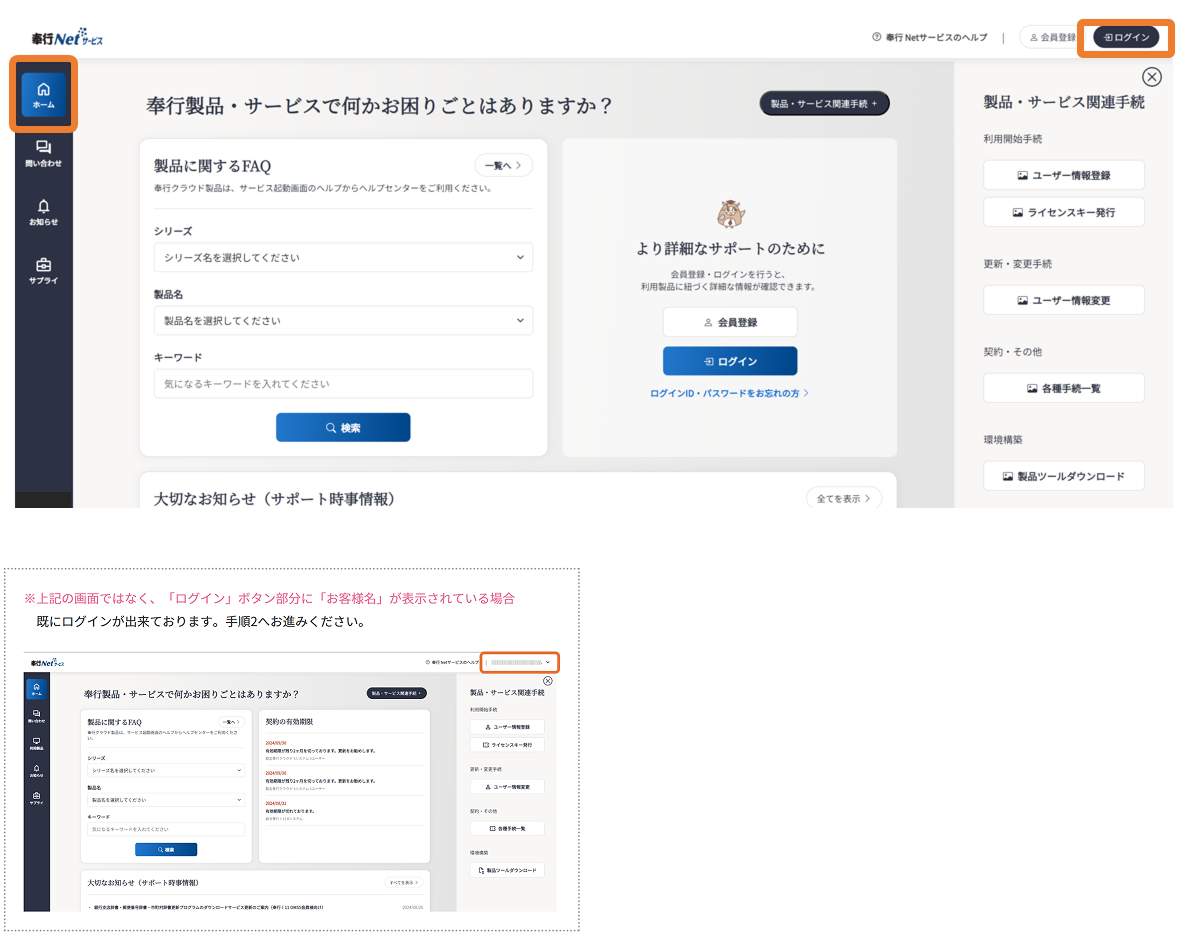Open ライセンスキー発行 procedure
The height and width of the screenshot is (936, 1180).
pos(1063,212)
